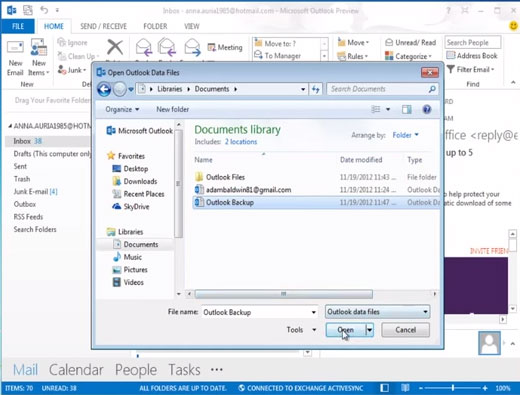The image size is (520, 395).
Task: Click the 2 locations link
Action: click(x=241, y=142)
